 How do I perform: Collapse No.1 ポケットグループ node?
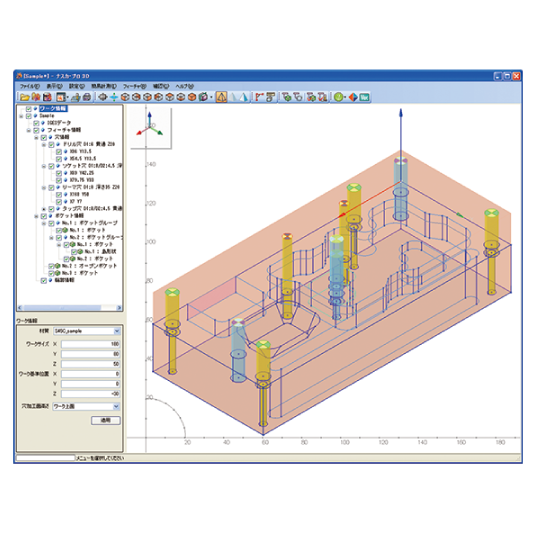[x=44, y=223]
